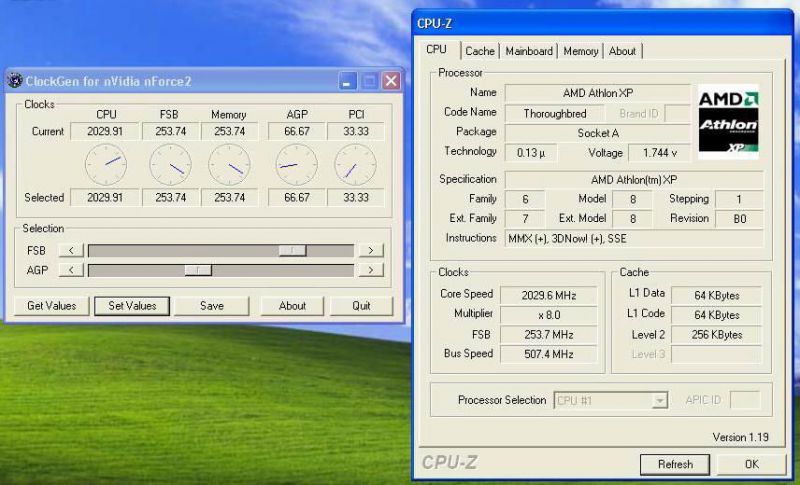The width and height of the screenshot is (800, 485).
Task: Click the Instructions field MMX, 3DNow!, SSE
Action: coord(634,238)
